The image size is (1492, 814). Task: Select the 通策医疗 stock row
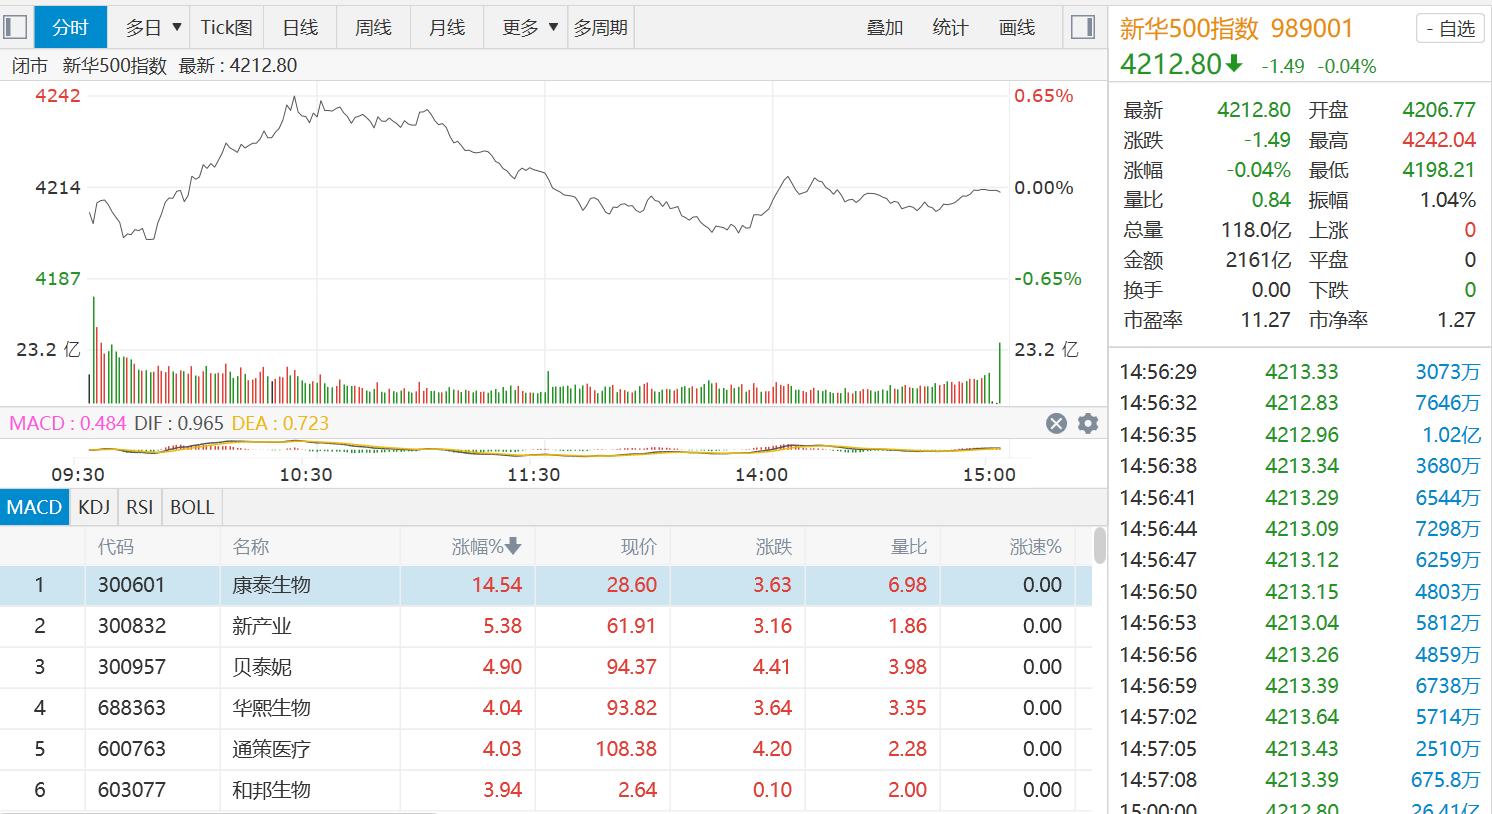point(545,749)
